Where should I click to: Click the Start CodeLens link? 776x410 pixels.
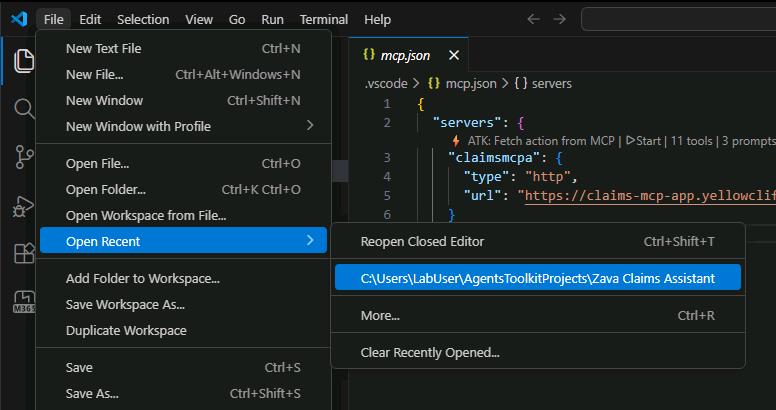pos(643,141)
